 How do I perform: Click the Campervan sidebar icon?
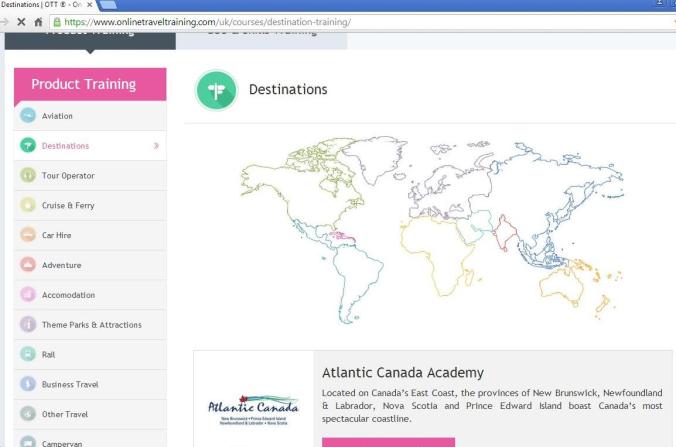coord(28,442)
